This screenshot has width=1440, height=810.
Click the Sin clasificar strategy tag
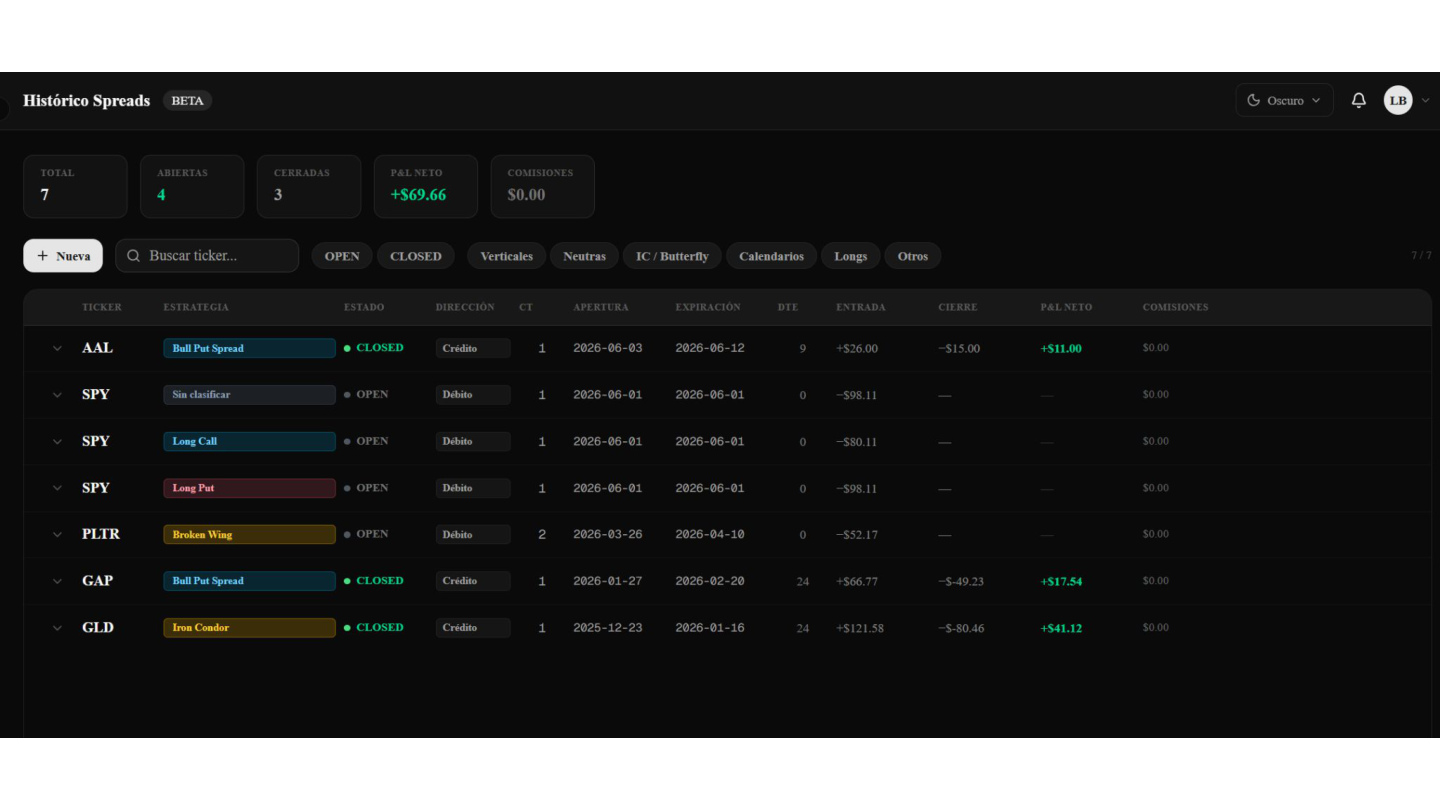pyautogui.click(x=249, y=395)
